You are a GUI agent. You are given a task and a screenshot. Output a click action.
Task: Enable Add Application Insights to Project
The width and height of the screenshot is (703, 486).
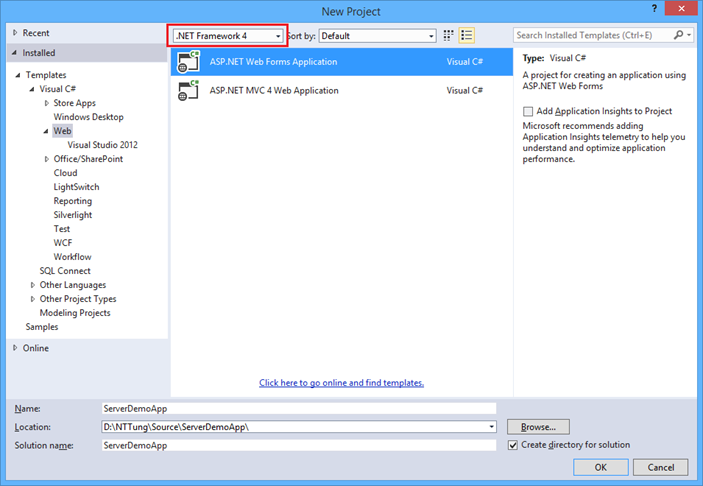click(528, 111)
